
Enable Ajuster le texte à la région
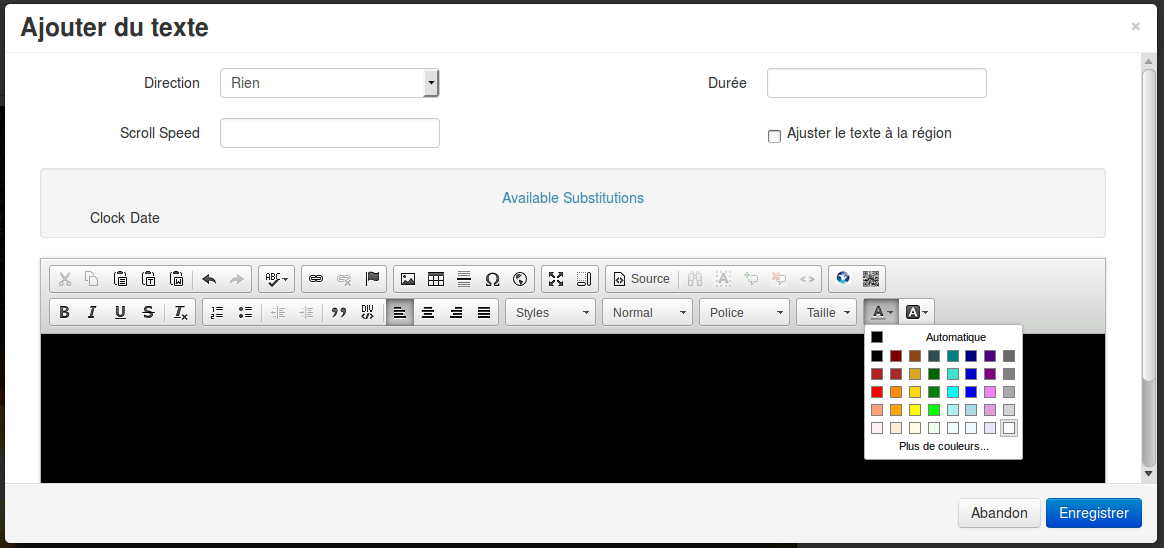(x=774, y=136)
